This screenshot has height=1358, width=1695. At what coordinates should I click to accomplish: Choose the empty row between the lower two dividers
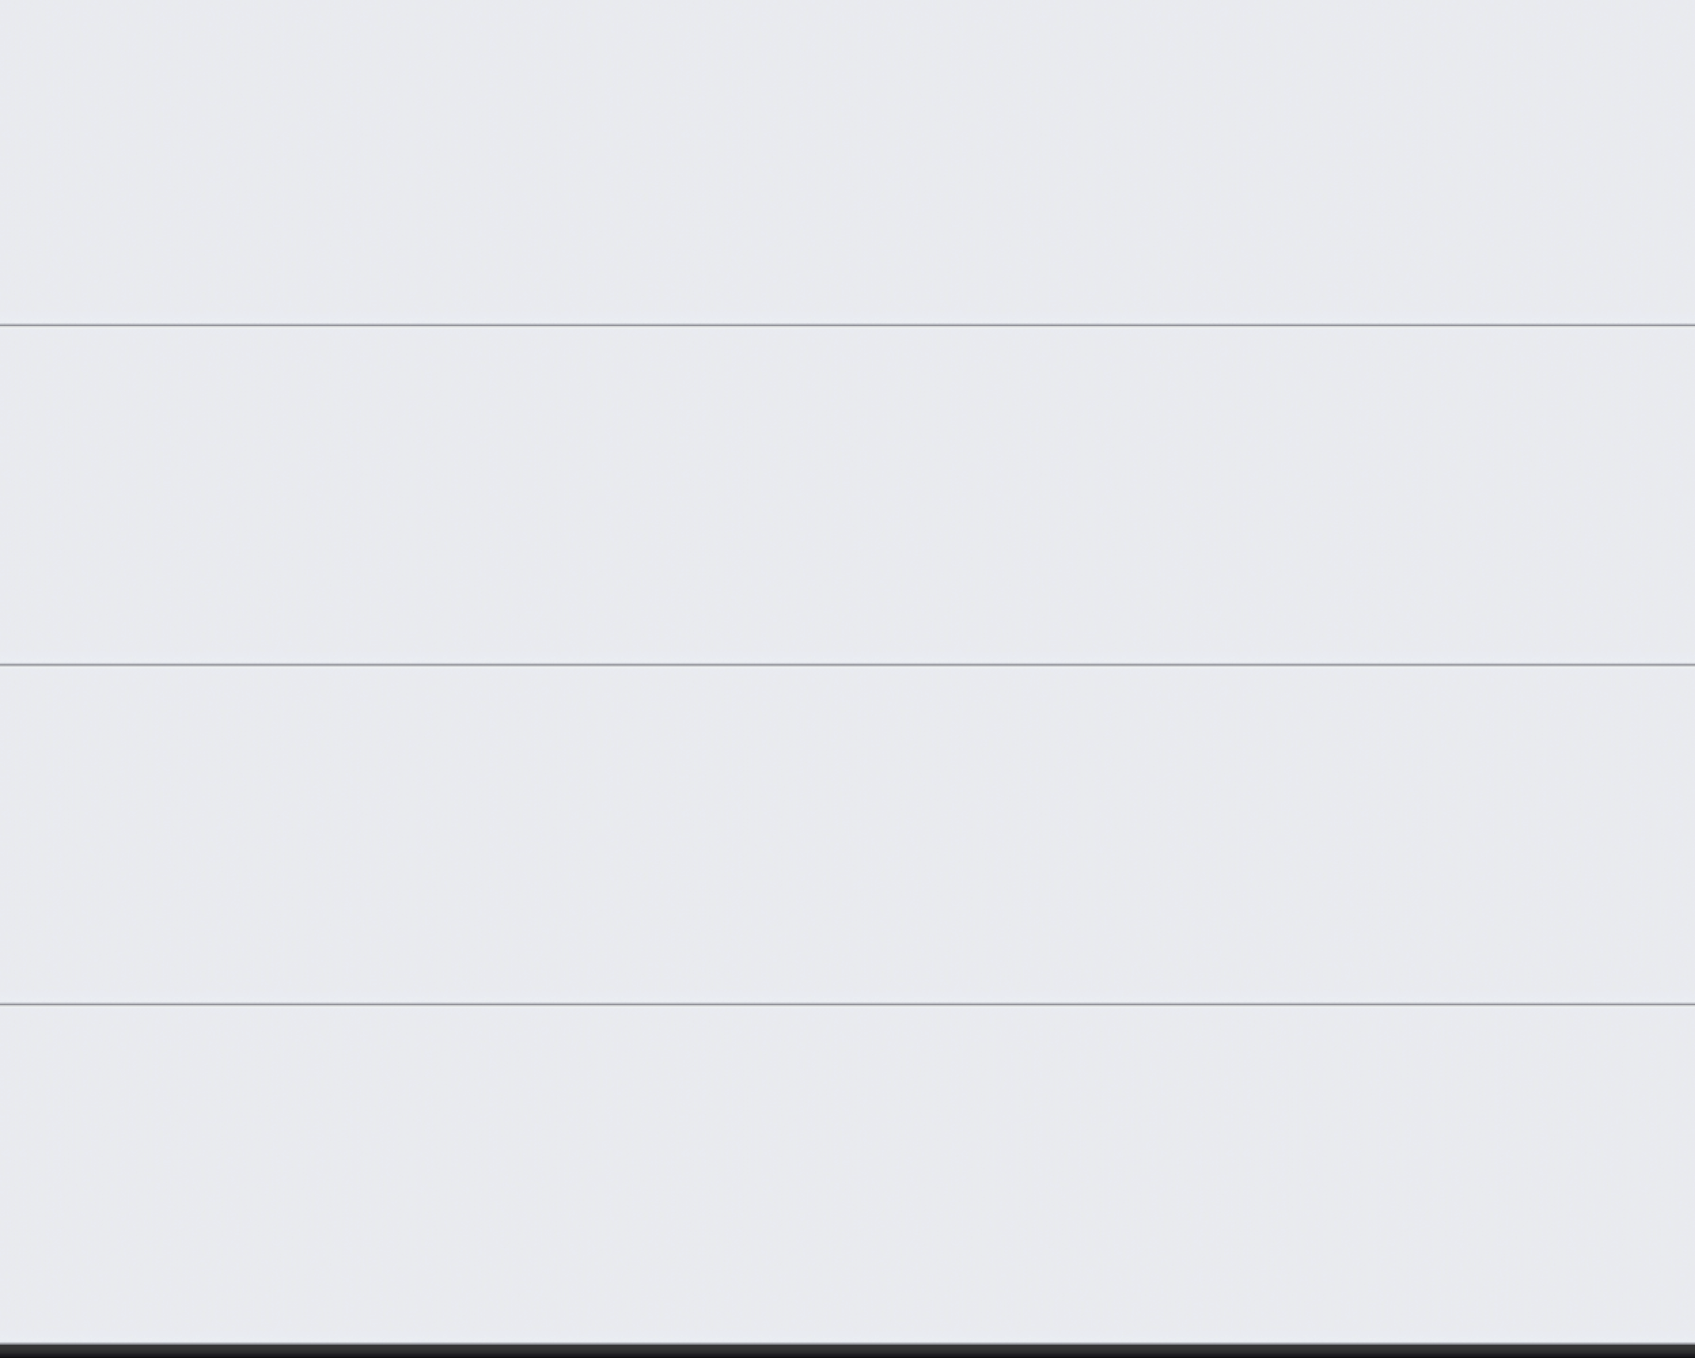coord(847,834)
